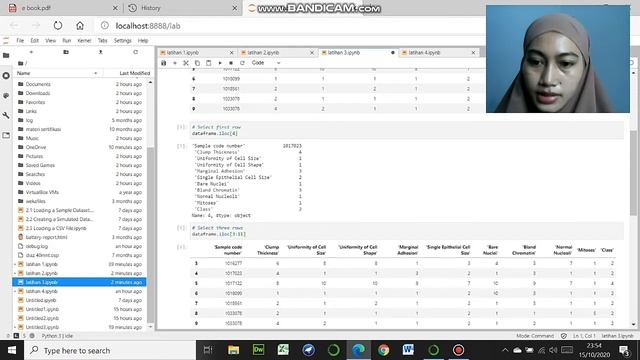640x360 pixels.
Task: Click the Windows Start button
Action: [12, 350]
